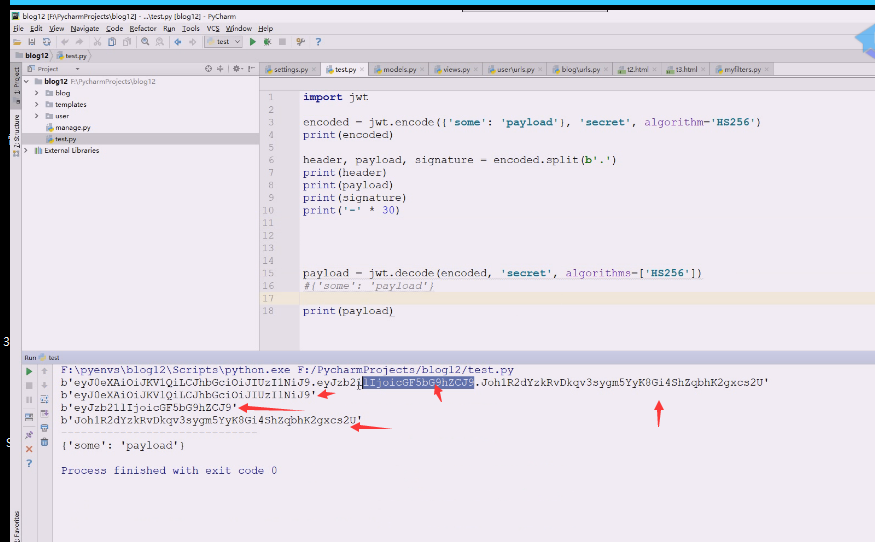Click the Redo arrow in toolbar
Image resolution: width=875 pixels, height=542 pixels.
[x=79, y=42]
